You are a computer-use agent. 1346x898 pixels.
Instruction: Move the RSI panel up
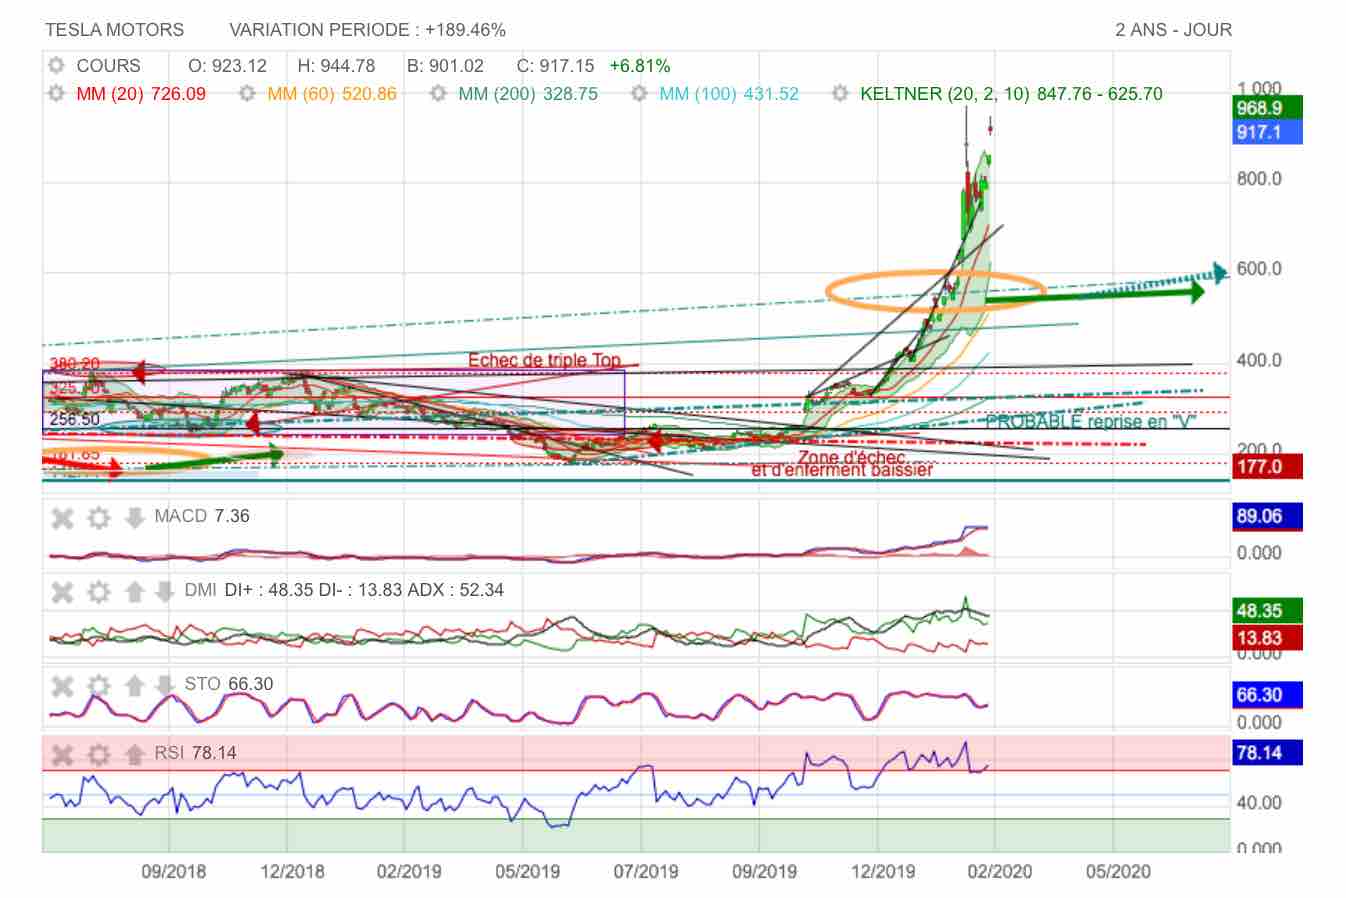point(134,755)
